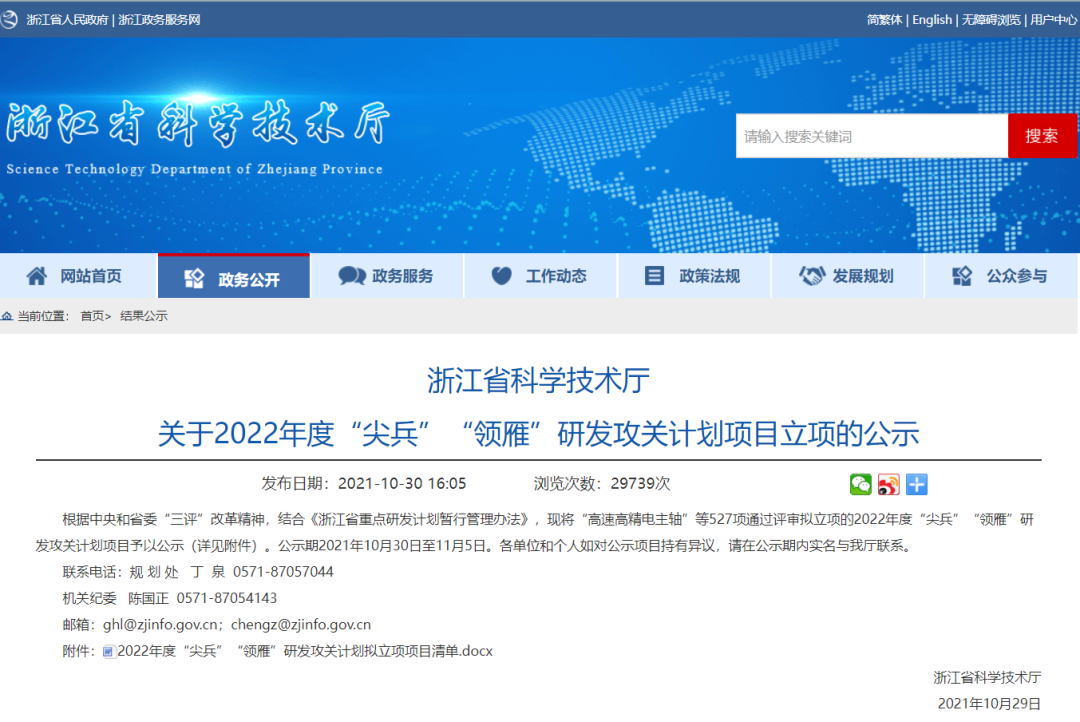Screen dimensions: 1080x722
Task: Open the 用户中心 link
Action: click(x=1053, y=19)
